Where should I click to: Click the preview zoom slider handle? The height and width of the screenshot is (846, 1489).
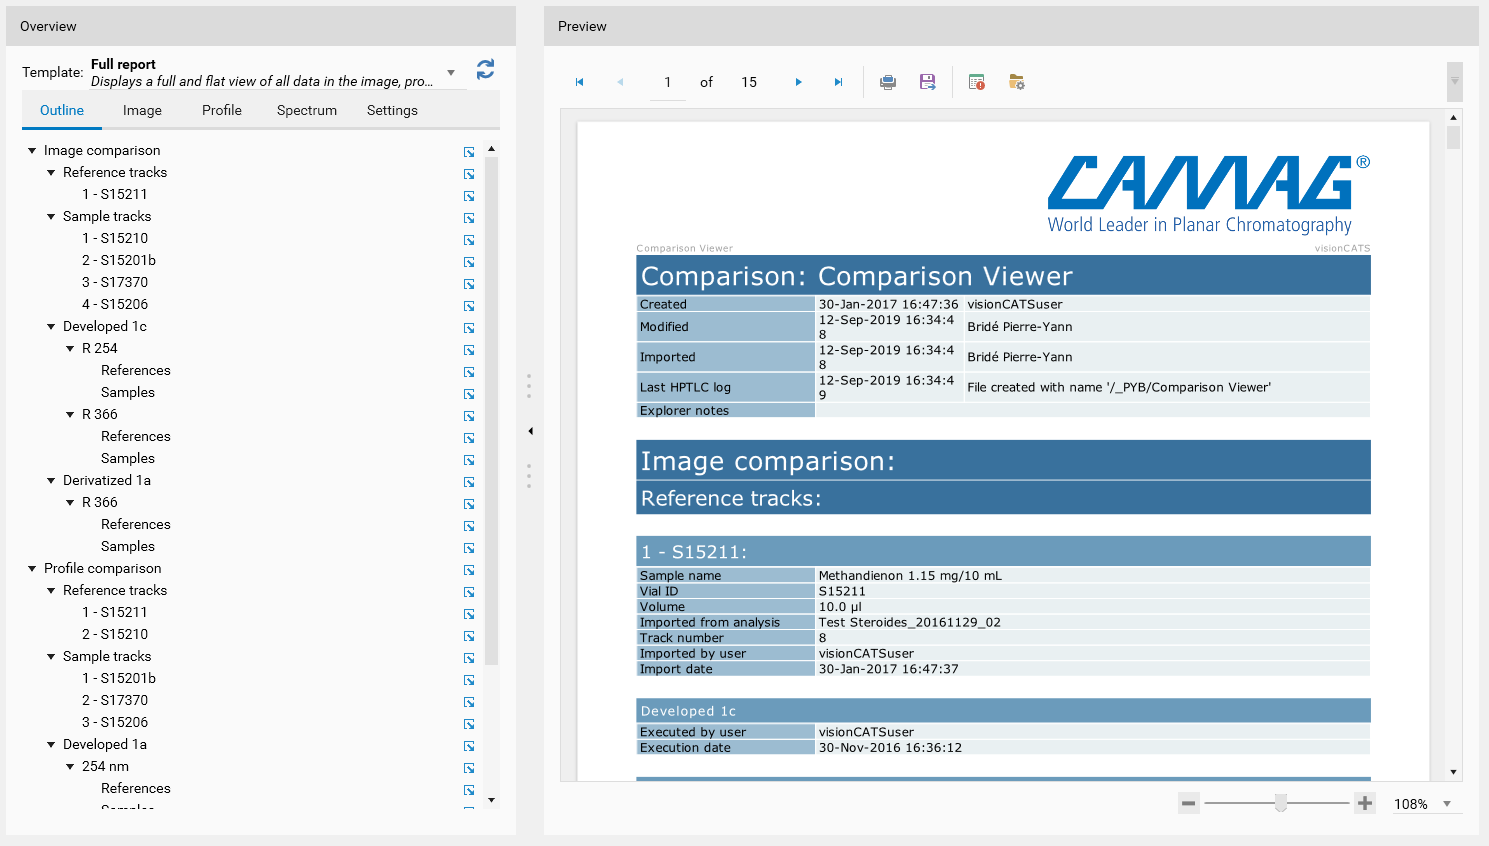[1280, 803]
